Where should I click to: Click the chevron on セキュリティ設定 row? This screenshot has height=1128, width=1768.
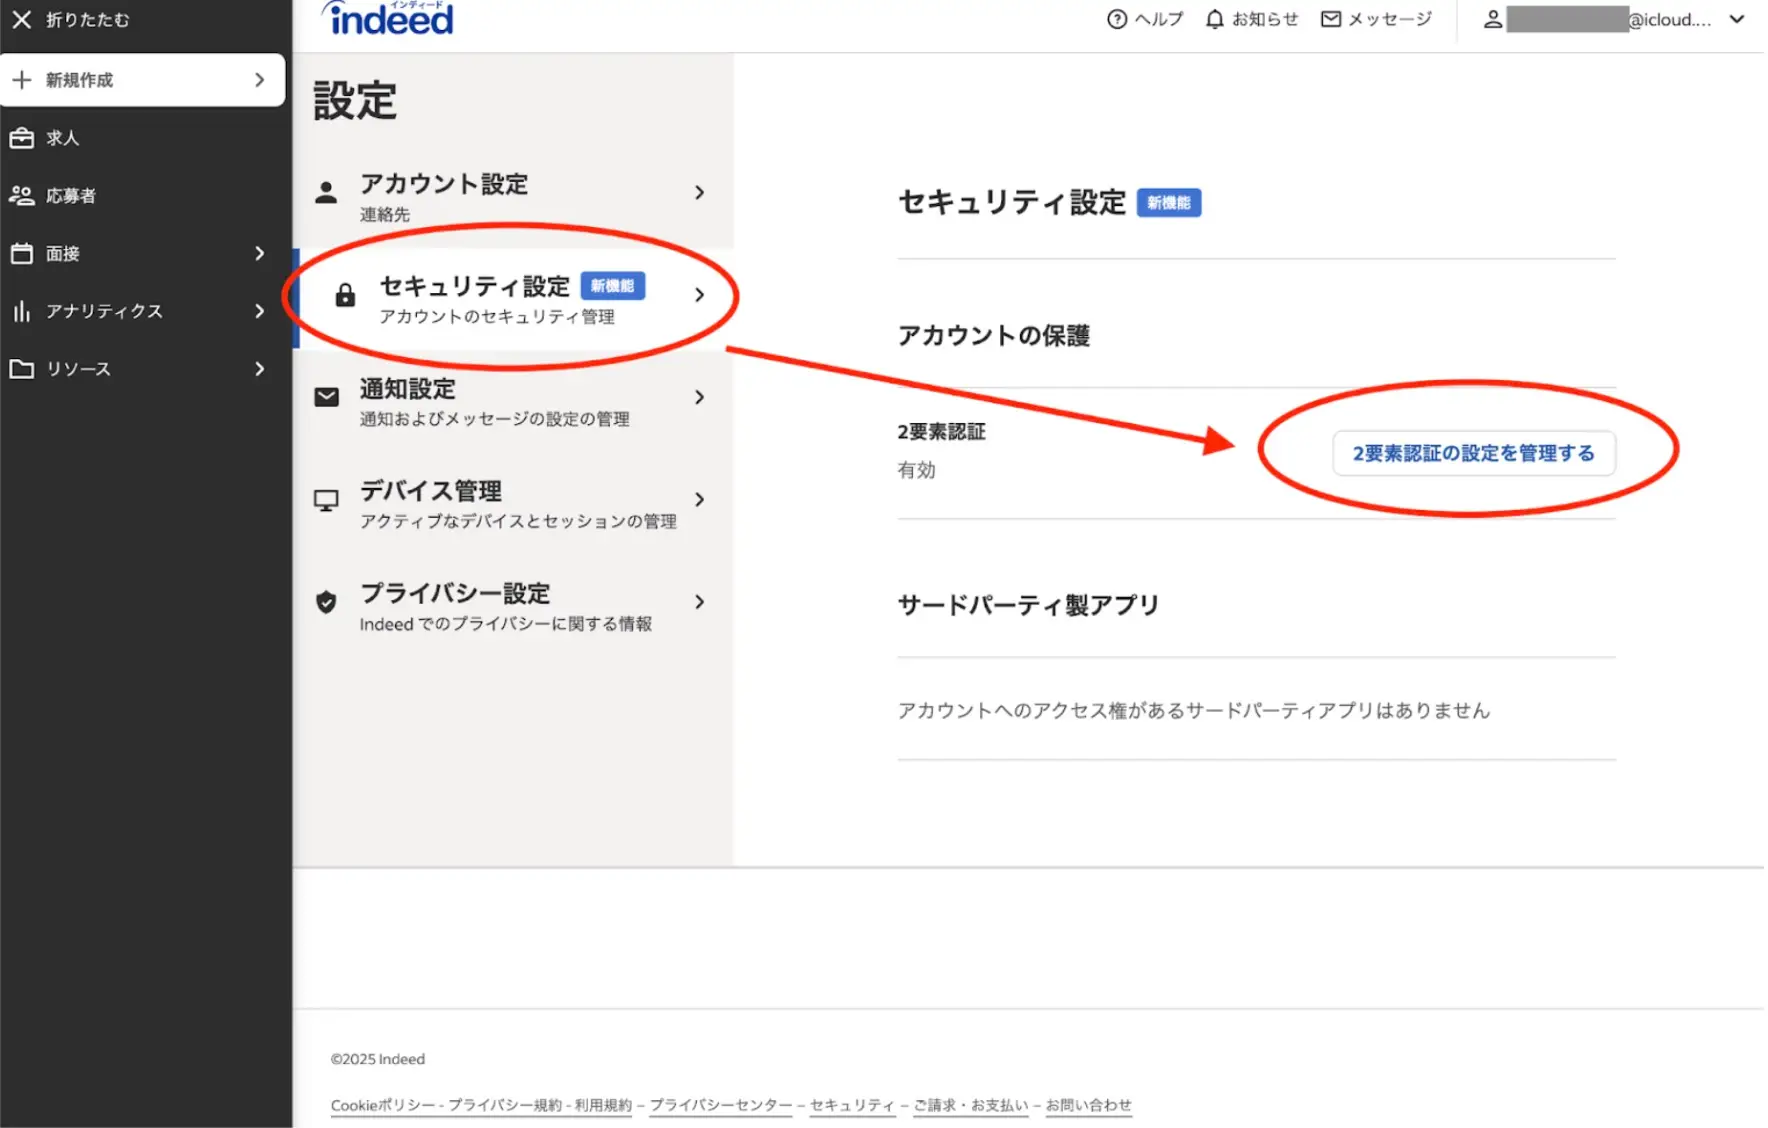click(x=700, y=295)
